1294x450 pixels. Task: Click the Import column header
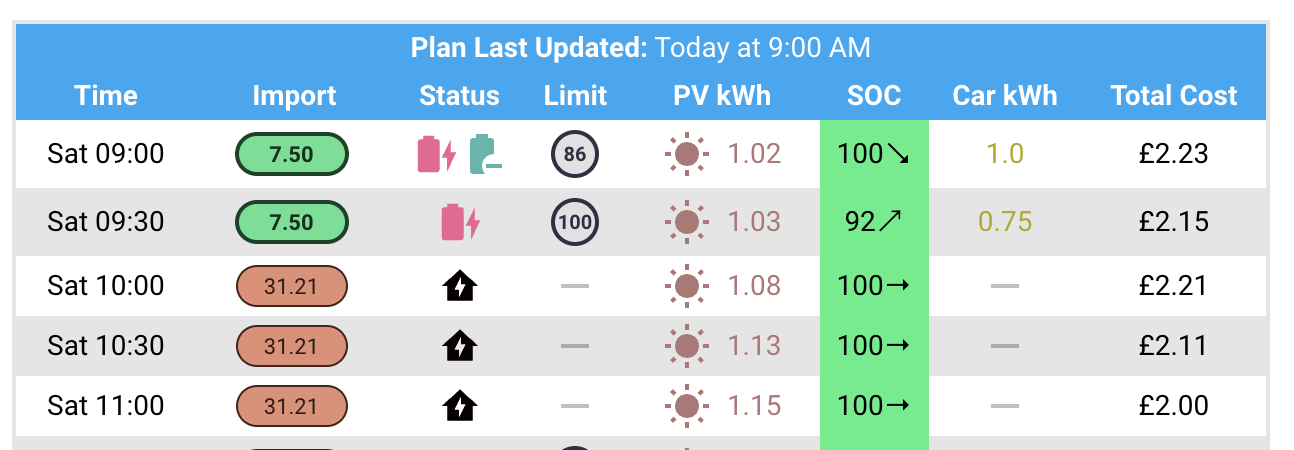click(294, 96)
